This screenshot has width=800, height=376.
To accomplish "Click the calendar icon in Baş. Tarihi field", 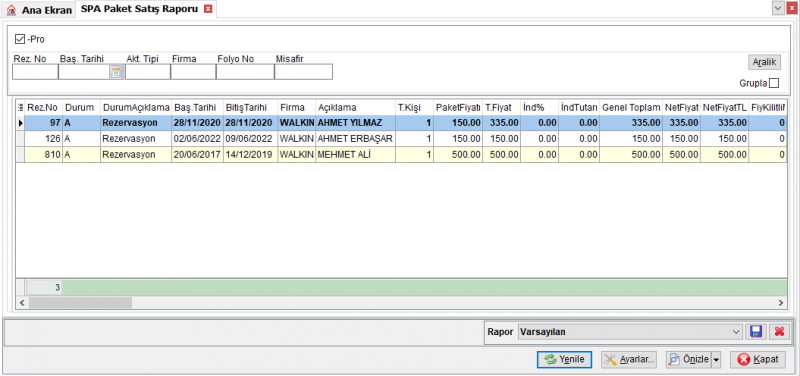I will pos(116,72).
